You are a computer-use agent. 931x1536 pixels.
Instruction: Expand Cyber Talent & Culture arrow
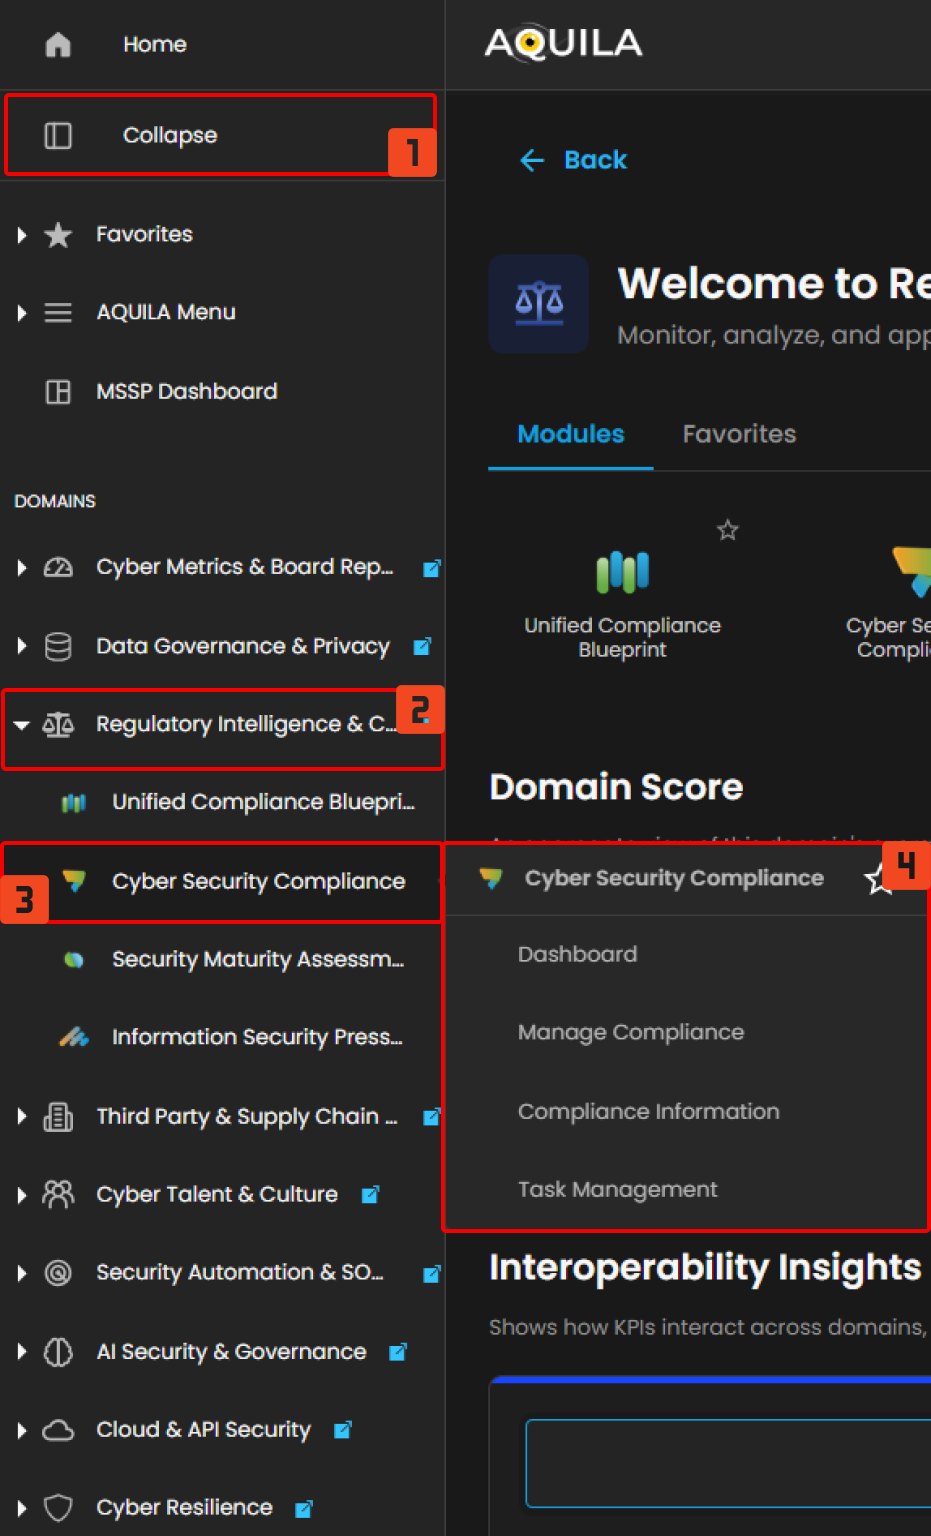(x=22, y=1195)
